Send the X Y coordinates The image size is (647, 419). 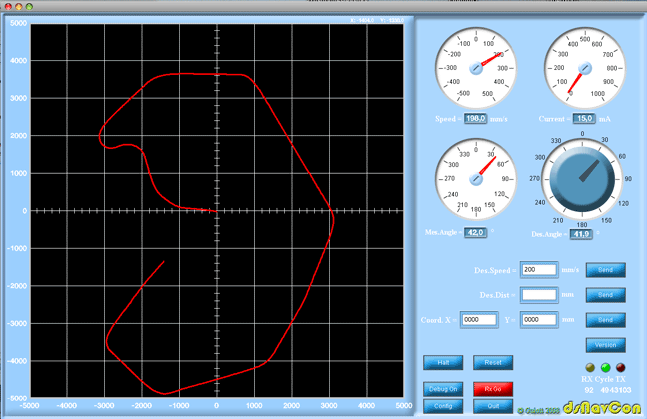(605, 320)
